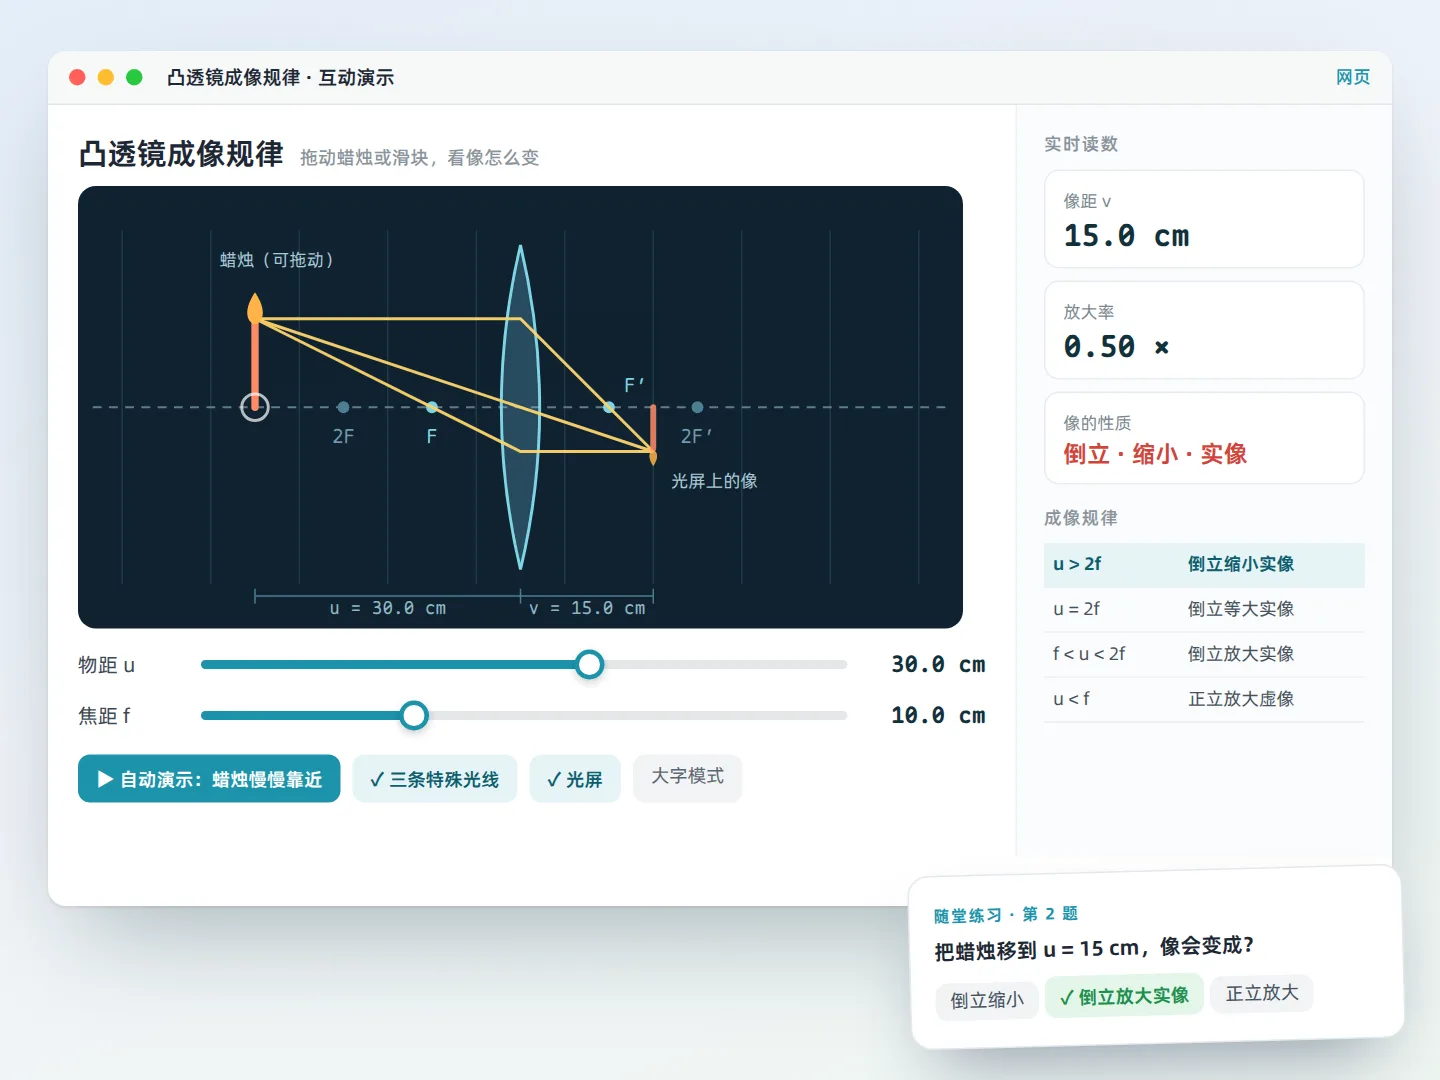This screenshot has width=1440, height=1080.
Task: Click the F′ focal point right of lens
Action: pyautogui.click(x=609, y=407)
